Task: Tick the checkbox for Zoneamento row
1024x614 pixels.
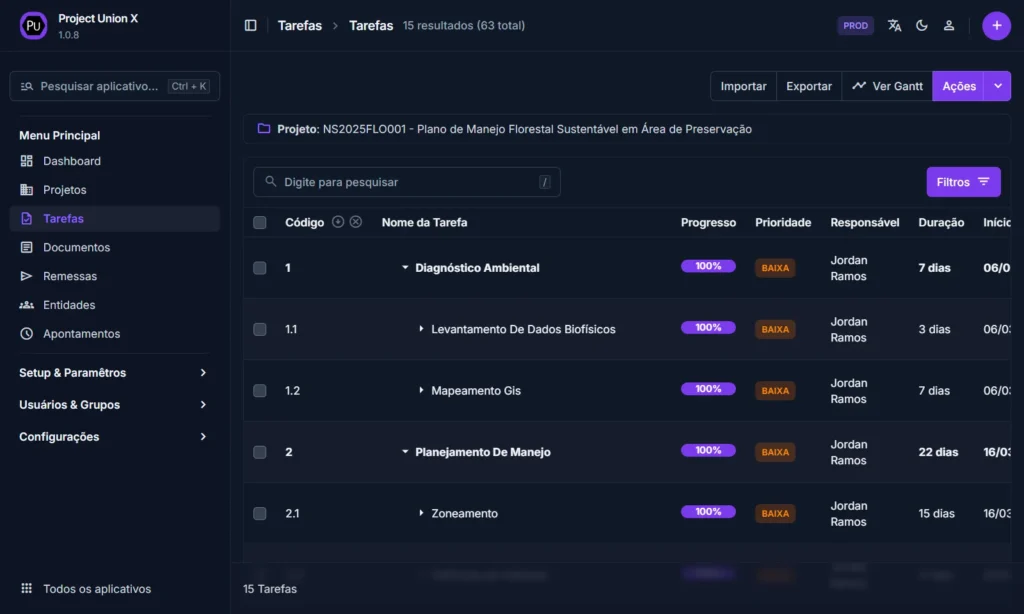Action: 260,514
